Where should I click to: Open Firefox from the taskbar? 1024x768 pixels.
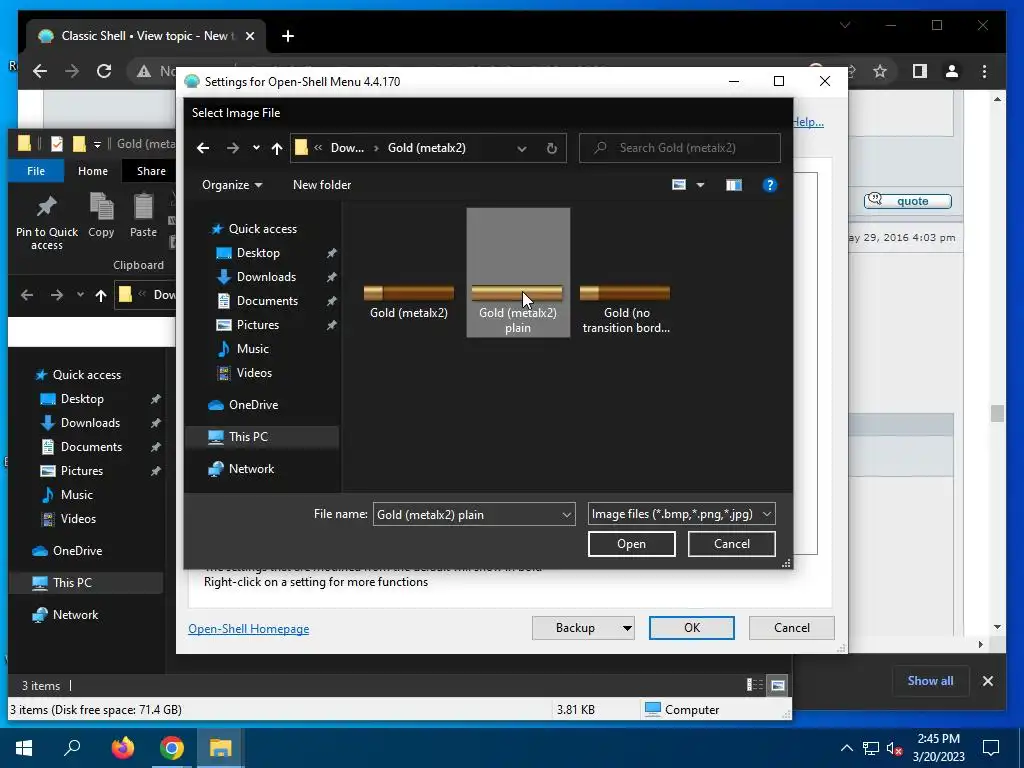click(122, 748)
